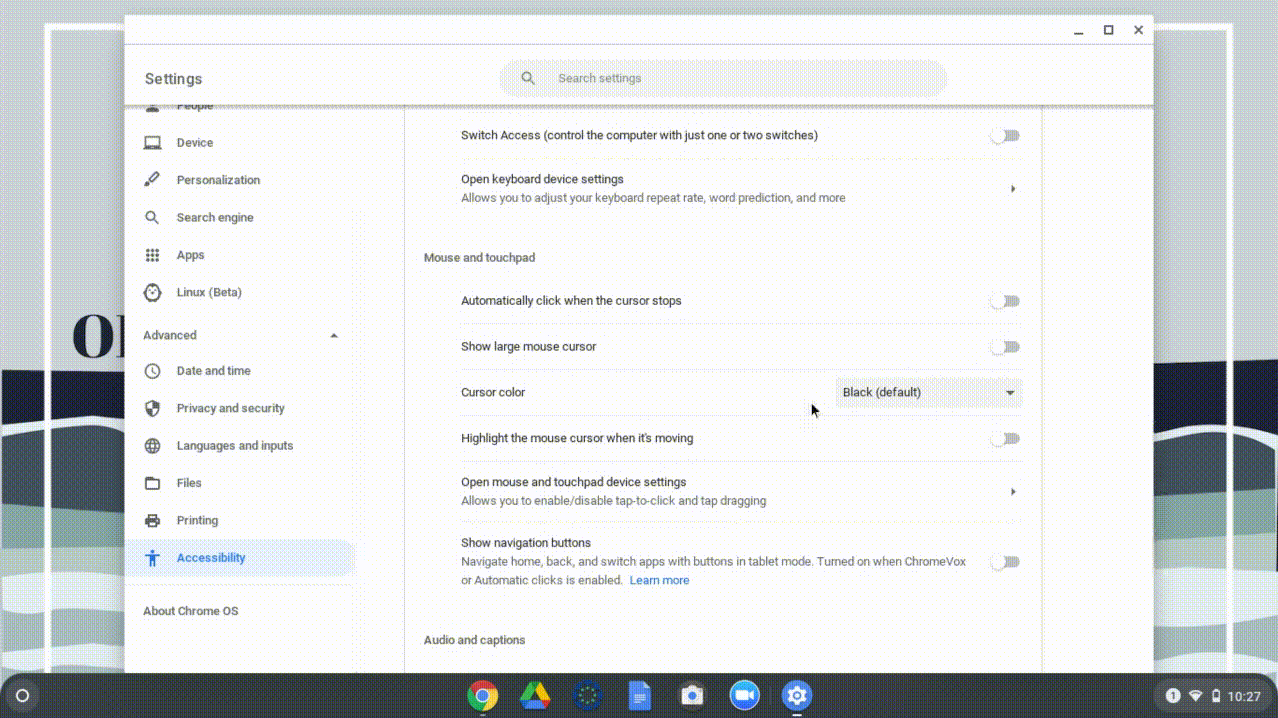Choose Black (default) cursor color

(928, 392)
